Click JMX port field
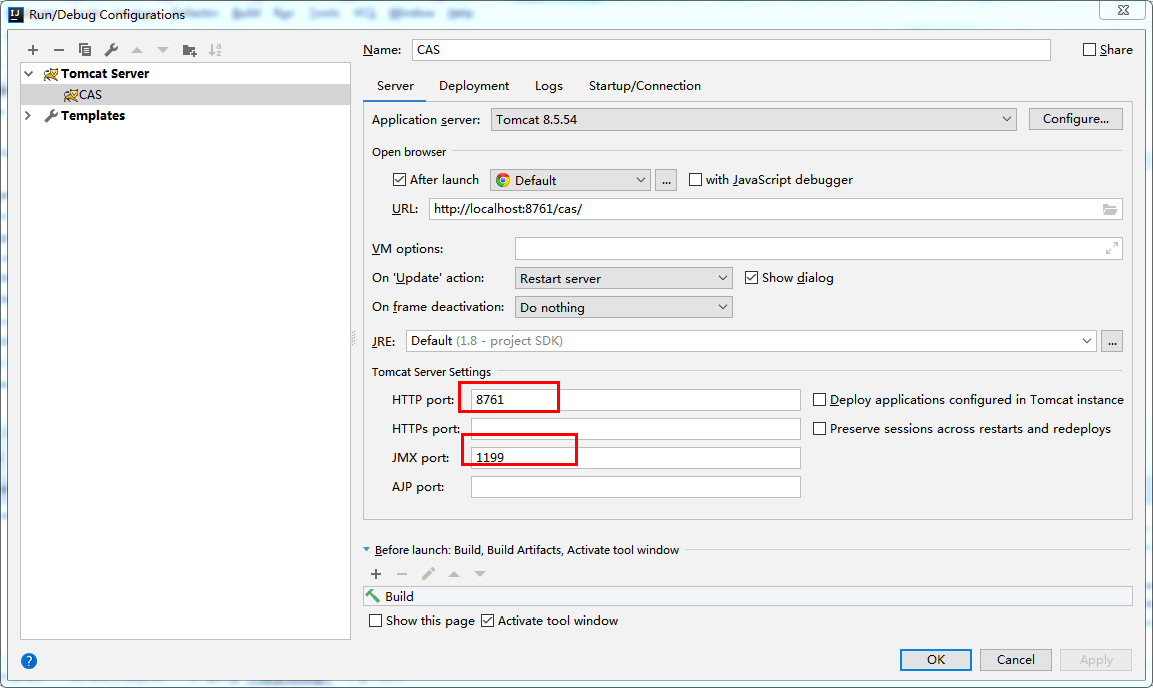 point(635,458)
